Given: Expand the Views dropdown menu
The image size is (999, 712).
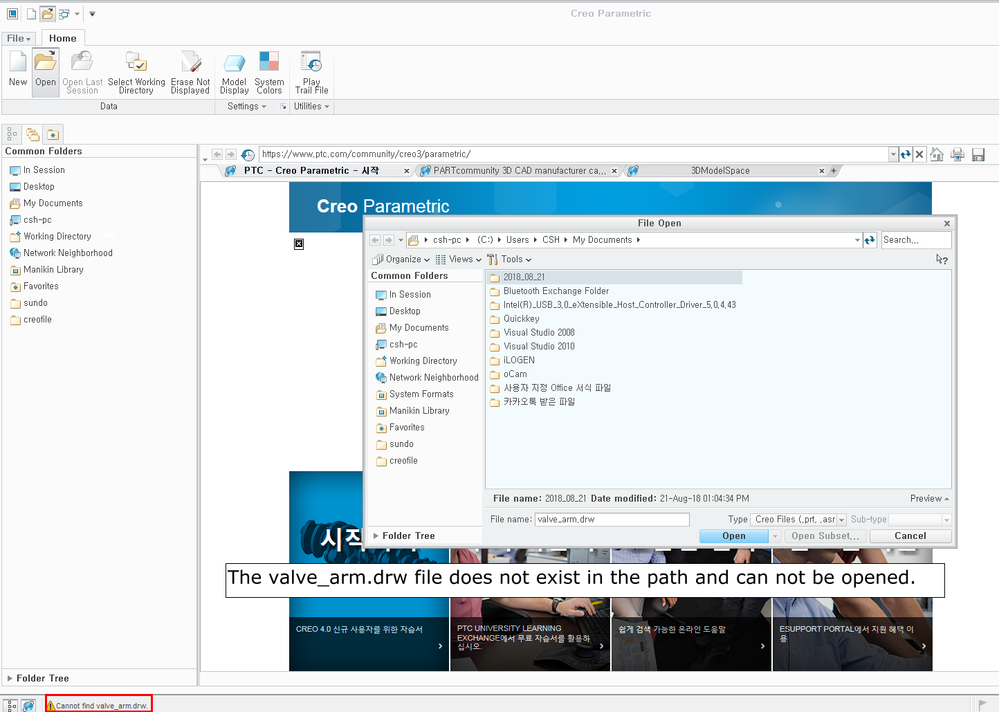Looking at the screenshot, I should tap(459, 259).
